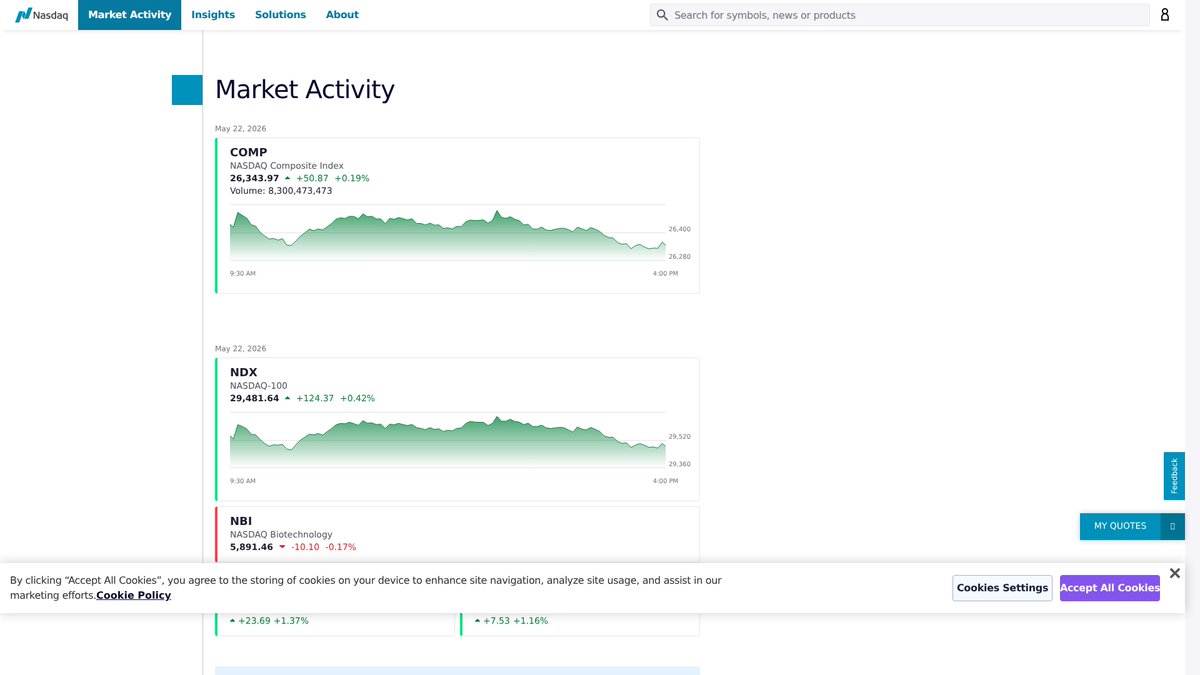Open the NBI index link
This screenshot has width=1200, height=675.
click(241, 522)
